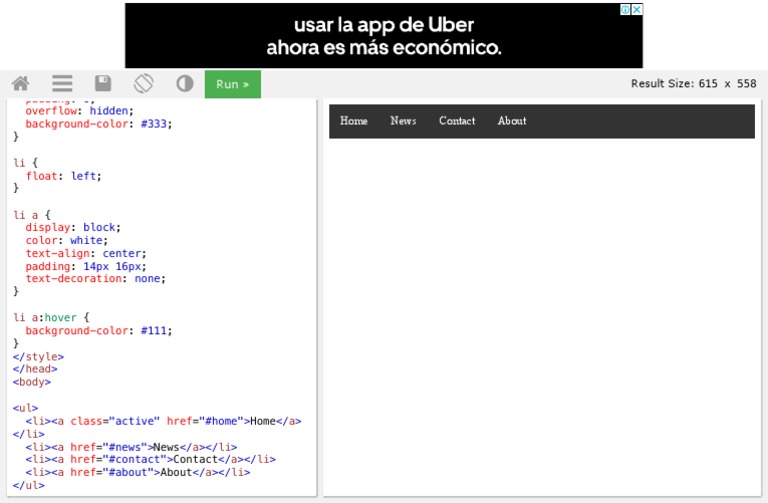Click the blank area of the result preview

(541, 320)
